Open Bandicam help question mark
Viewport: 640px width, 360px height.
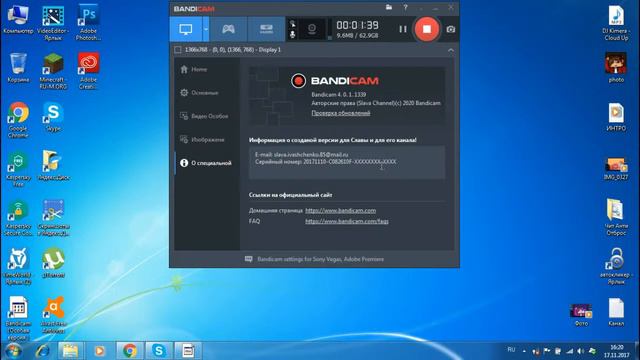(x=405, y=7)
